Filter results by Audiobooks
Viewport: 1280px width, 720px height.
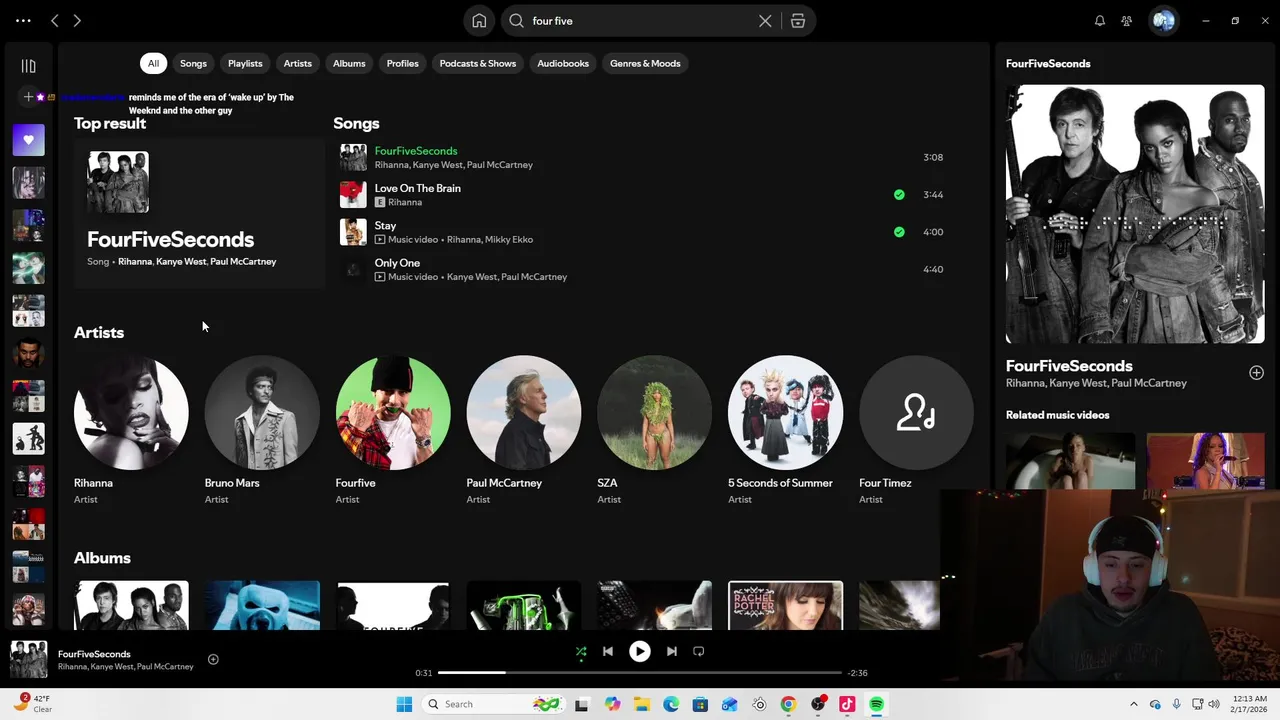pyautogui.click(x=563, y=63)
